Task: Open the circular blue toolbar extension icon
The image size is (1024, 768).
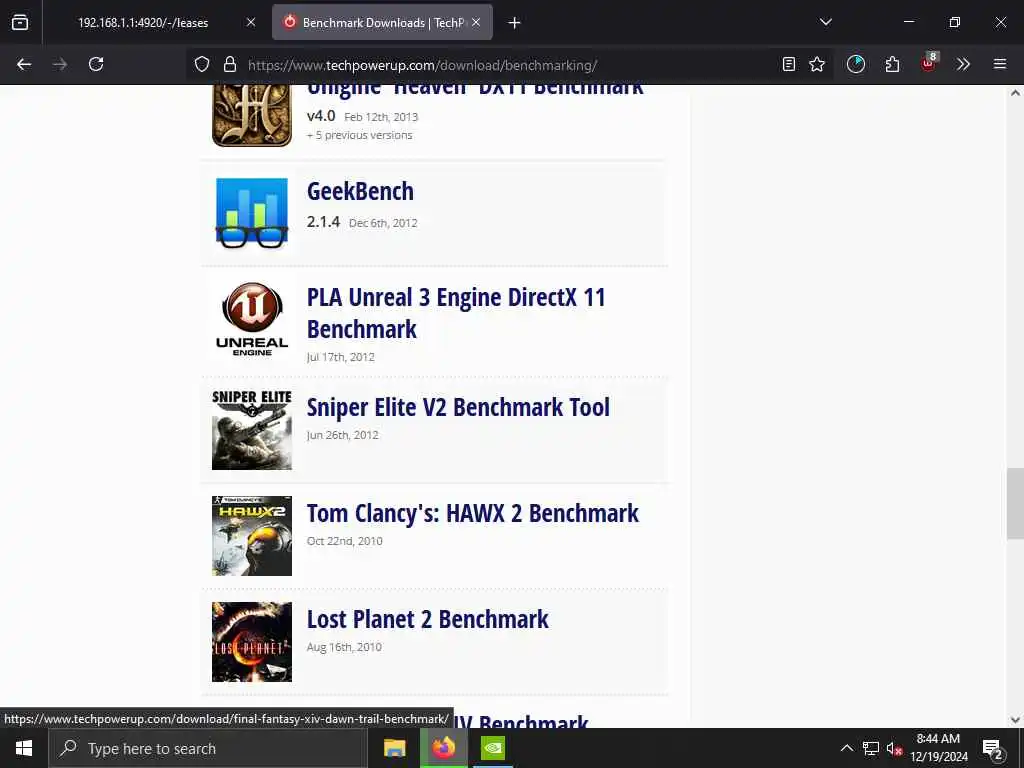Action: point(856,64)
